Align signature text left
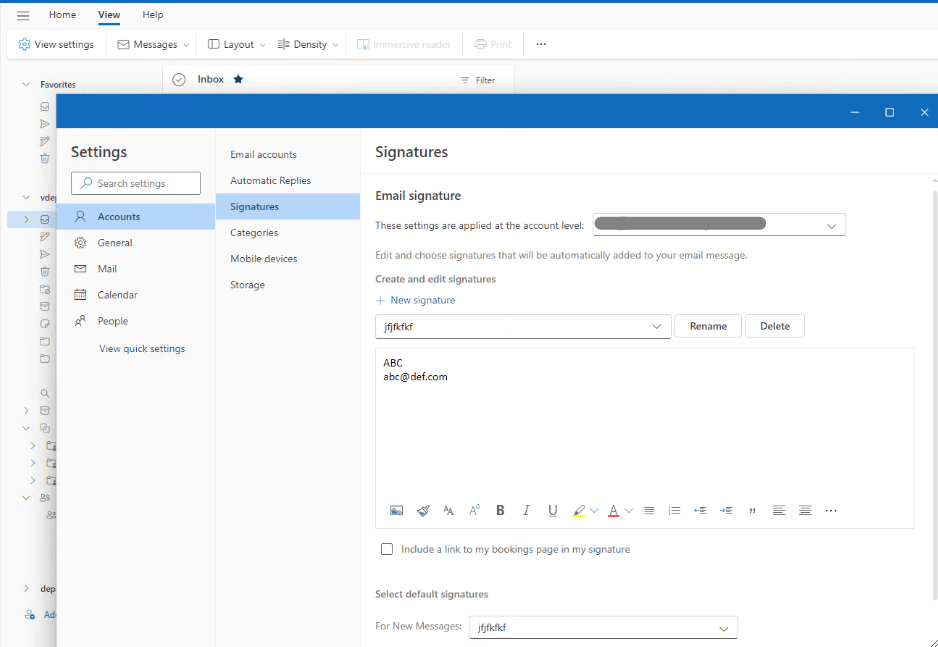This screenshot has width=938, height=647. point(779,511)
